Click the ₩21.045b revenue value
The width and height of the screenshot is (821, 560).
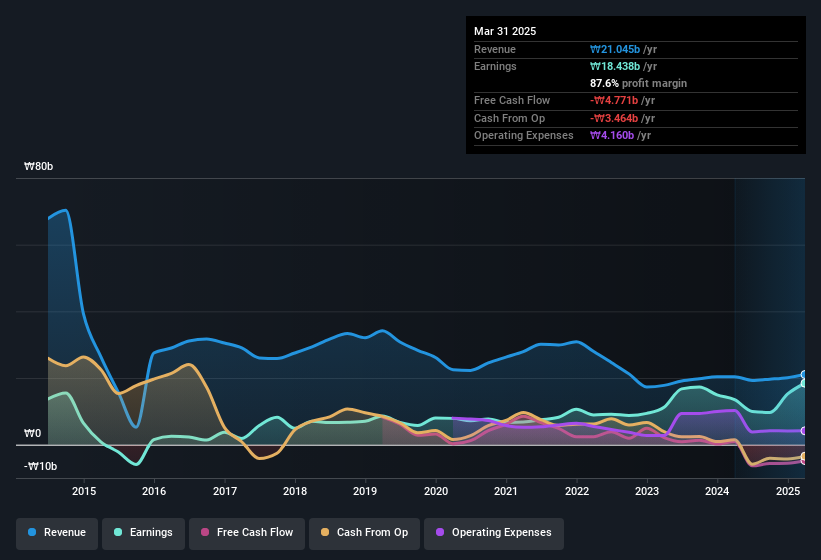[615, 49]
